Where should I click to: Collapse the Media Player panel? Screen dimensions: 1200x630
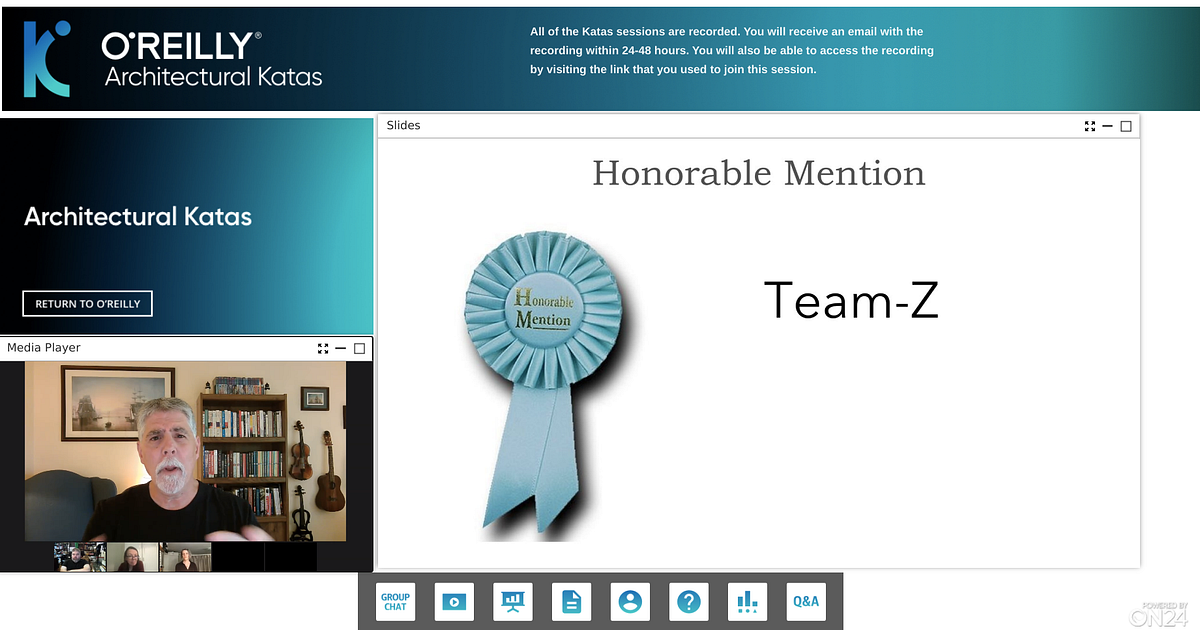(x=340, y=348)
